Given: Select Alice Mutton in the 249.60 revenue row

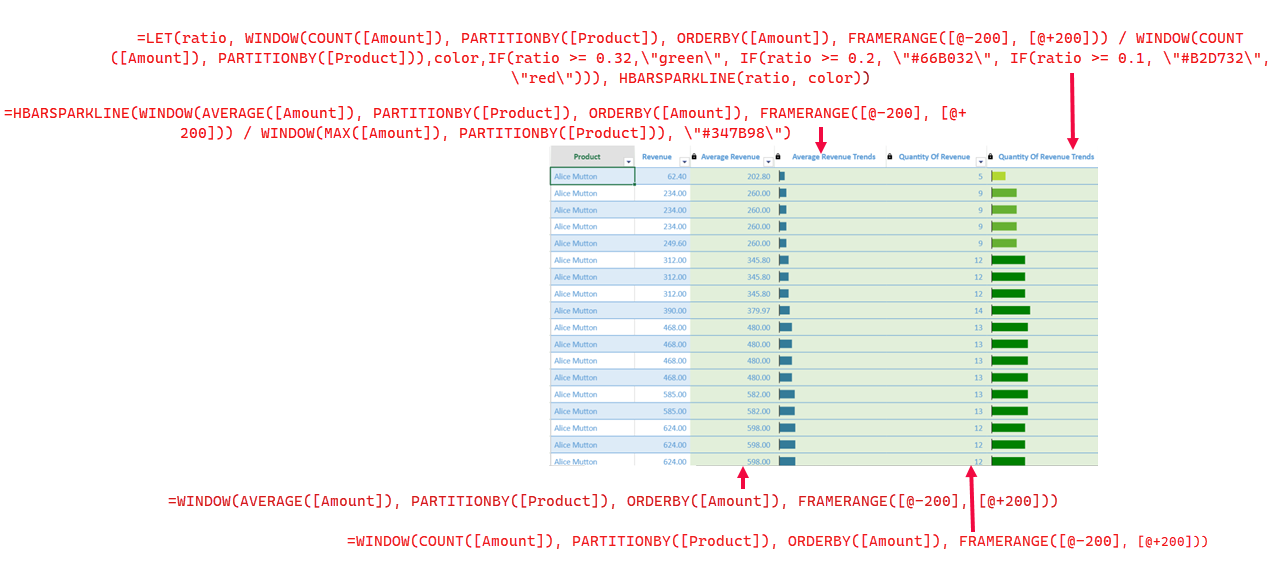Looking at the screenshot, I should (x=592, y=243).
